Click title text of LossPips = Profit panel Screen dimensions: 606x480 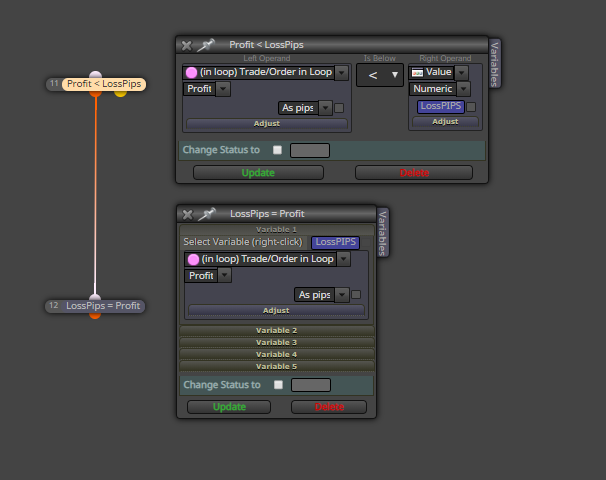click(x=267, y=214)
